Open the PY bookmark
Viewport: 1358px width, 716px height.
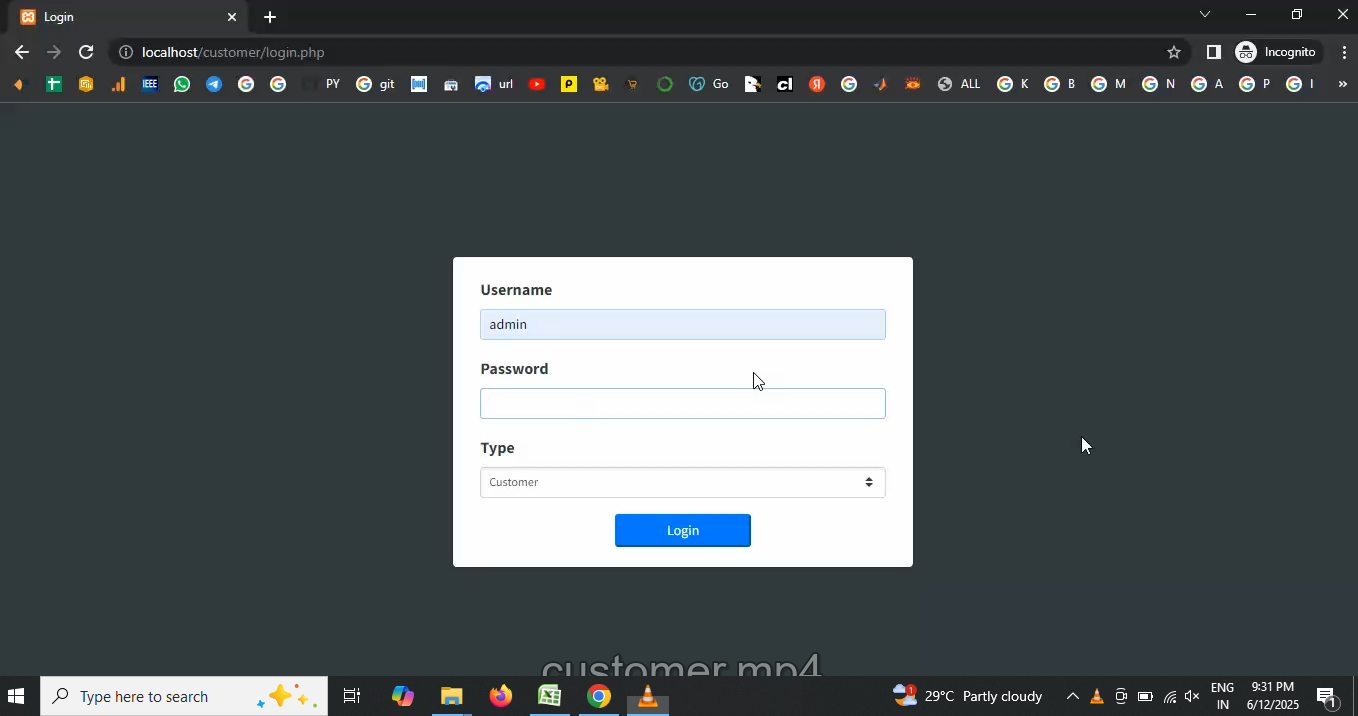click(x=323, y=84)
